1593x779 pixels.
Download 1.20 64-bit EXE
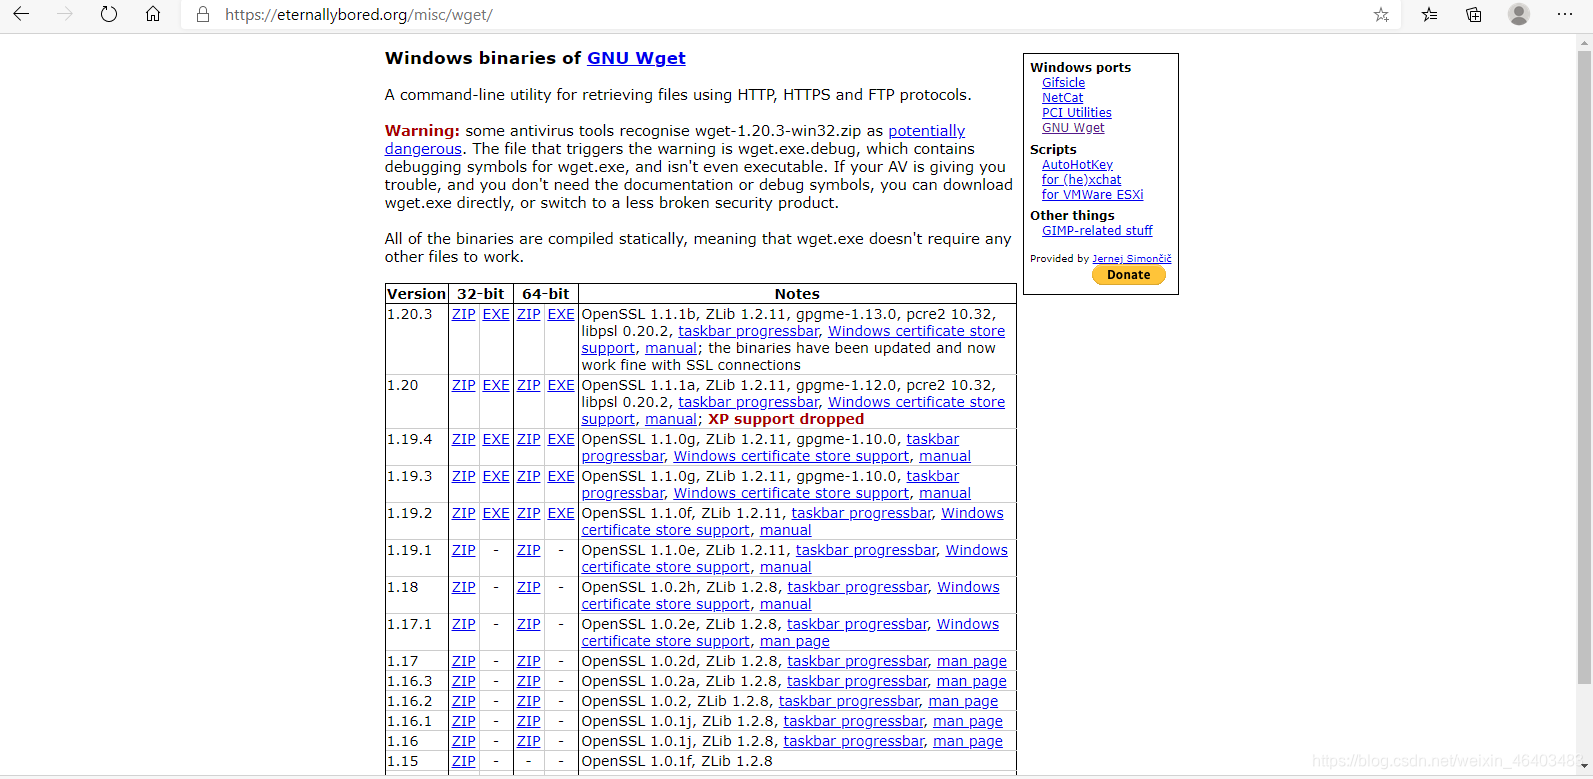pyautogui.click(x=561, y=385)
